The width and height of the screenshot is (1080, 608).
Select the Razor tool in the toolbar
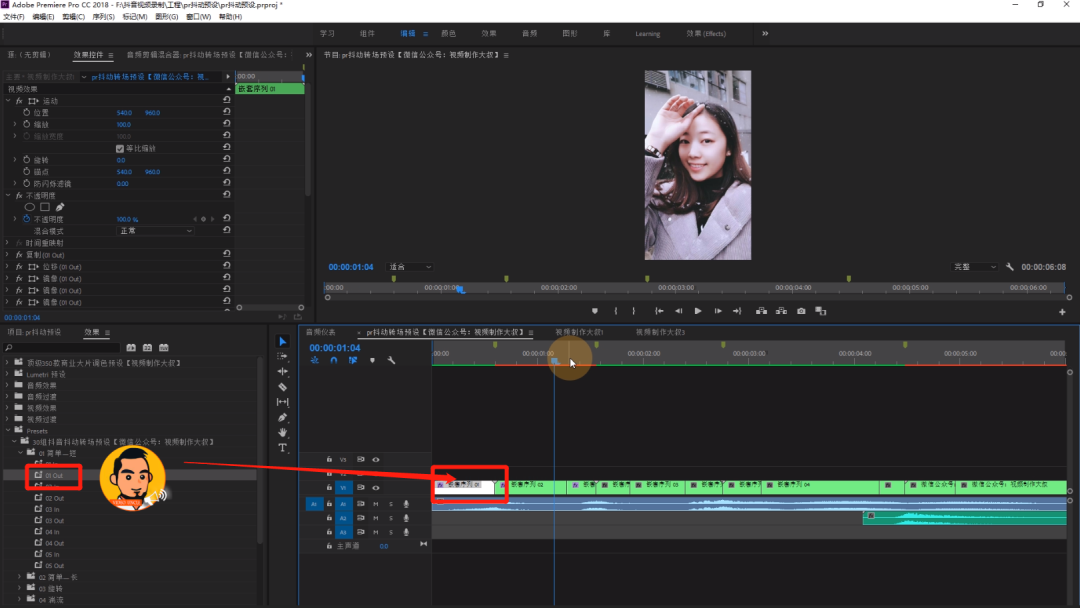click(x=282, y=387)
